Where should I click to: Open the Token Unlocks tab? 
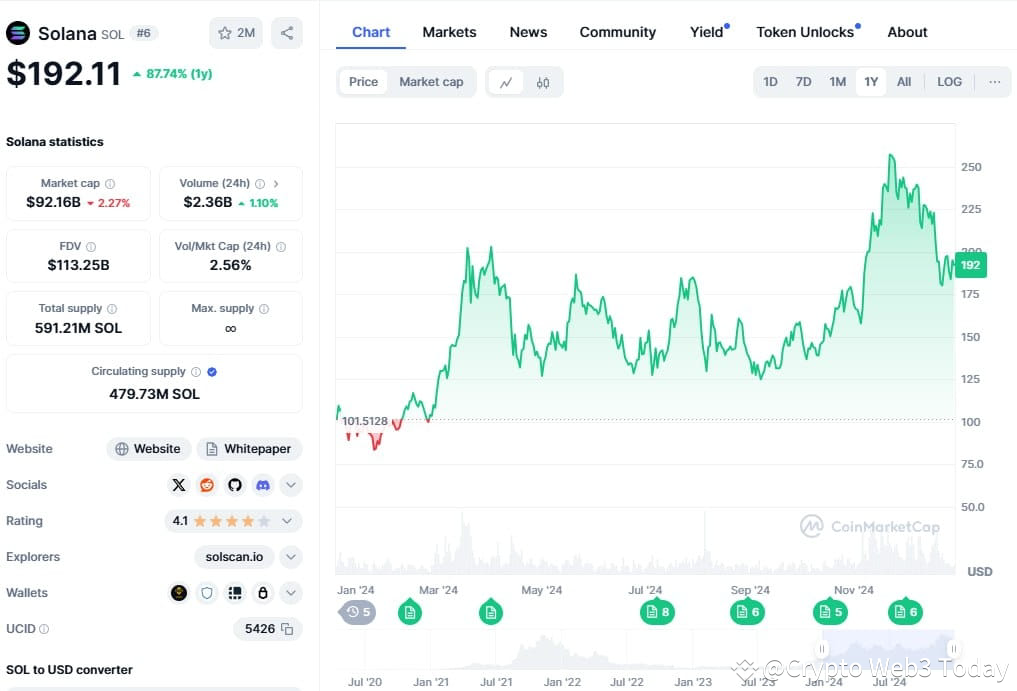(805, 32)
